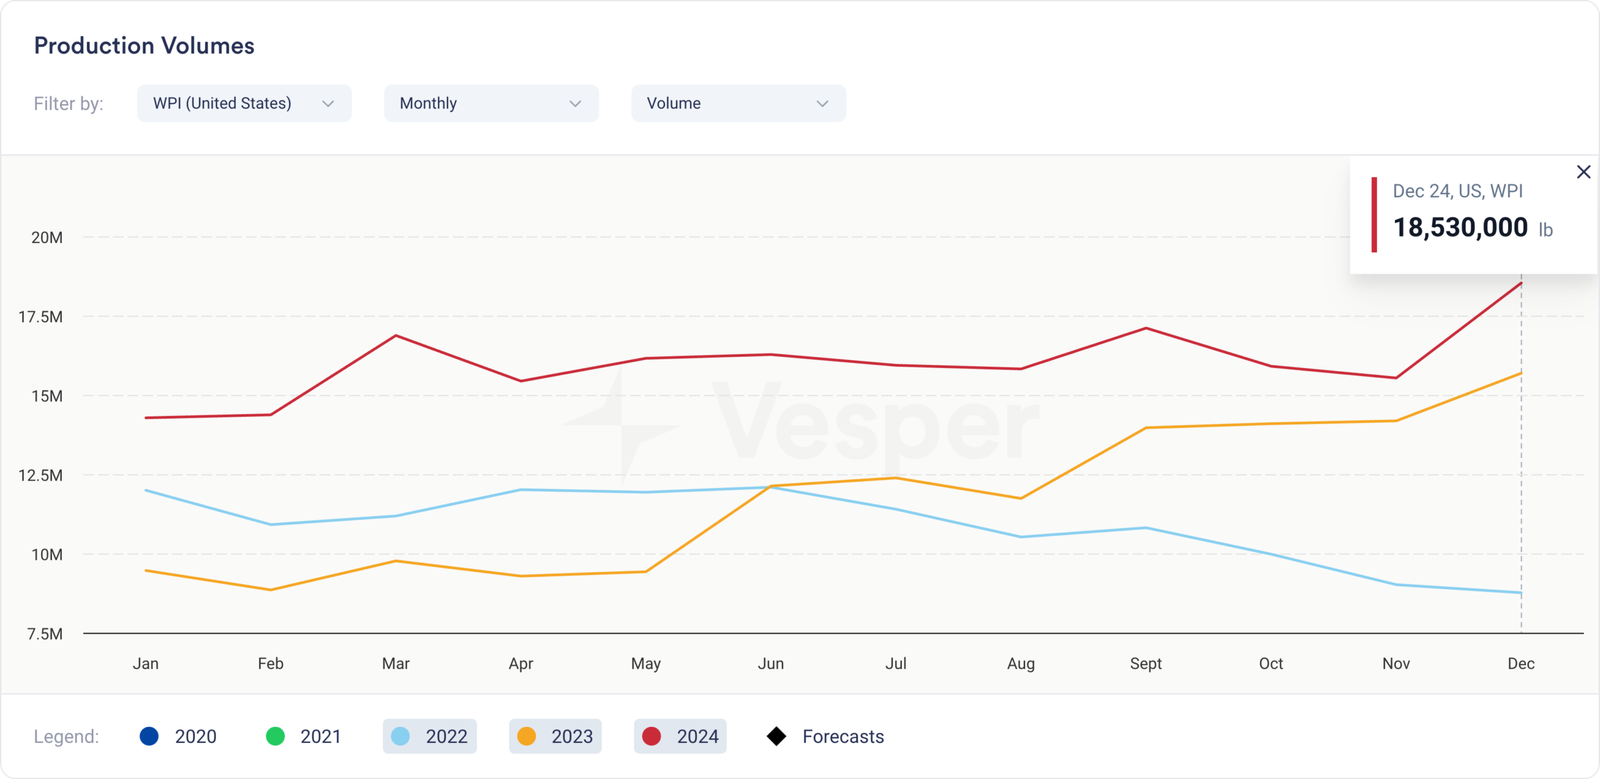Screen dimensions: 1600x779
Task: Click the black diamond Forecasts icon
Action: pos(776,737)
